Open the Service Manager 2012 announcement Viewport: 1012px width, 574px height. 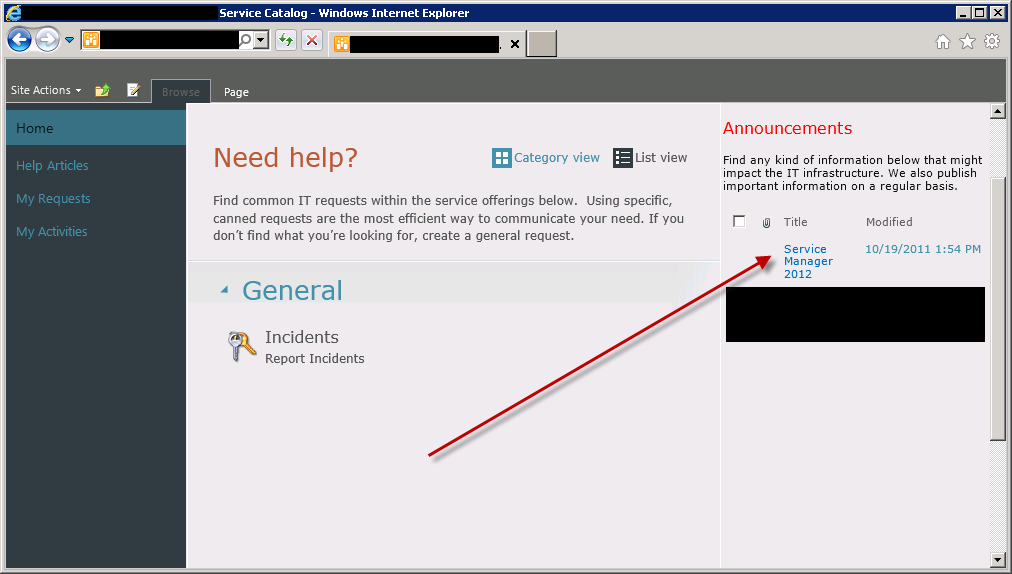pos(807,261)
